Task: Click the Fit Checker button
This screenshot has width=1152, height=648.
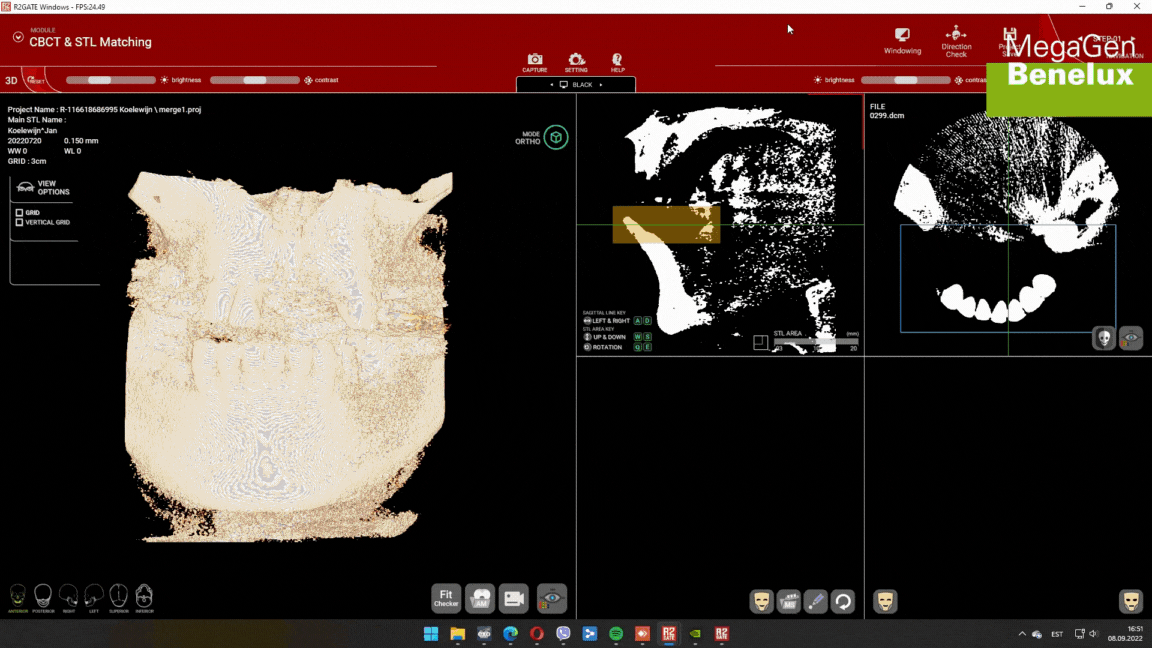Action: tap(446, 598)
